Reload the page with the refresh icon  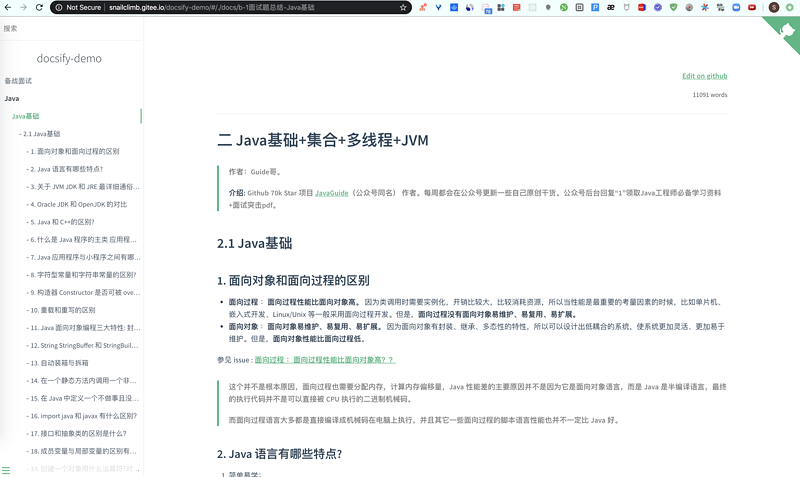click(39, 7)
